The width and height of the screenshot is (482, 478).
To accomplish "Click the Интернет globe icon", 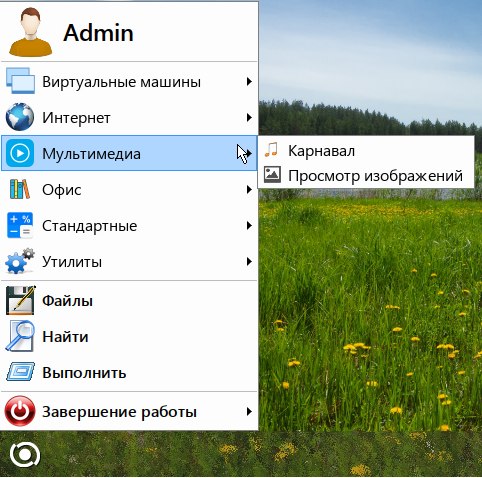I will [20, 117].
